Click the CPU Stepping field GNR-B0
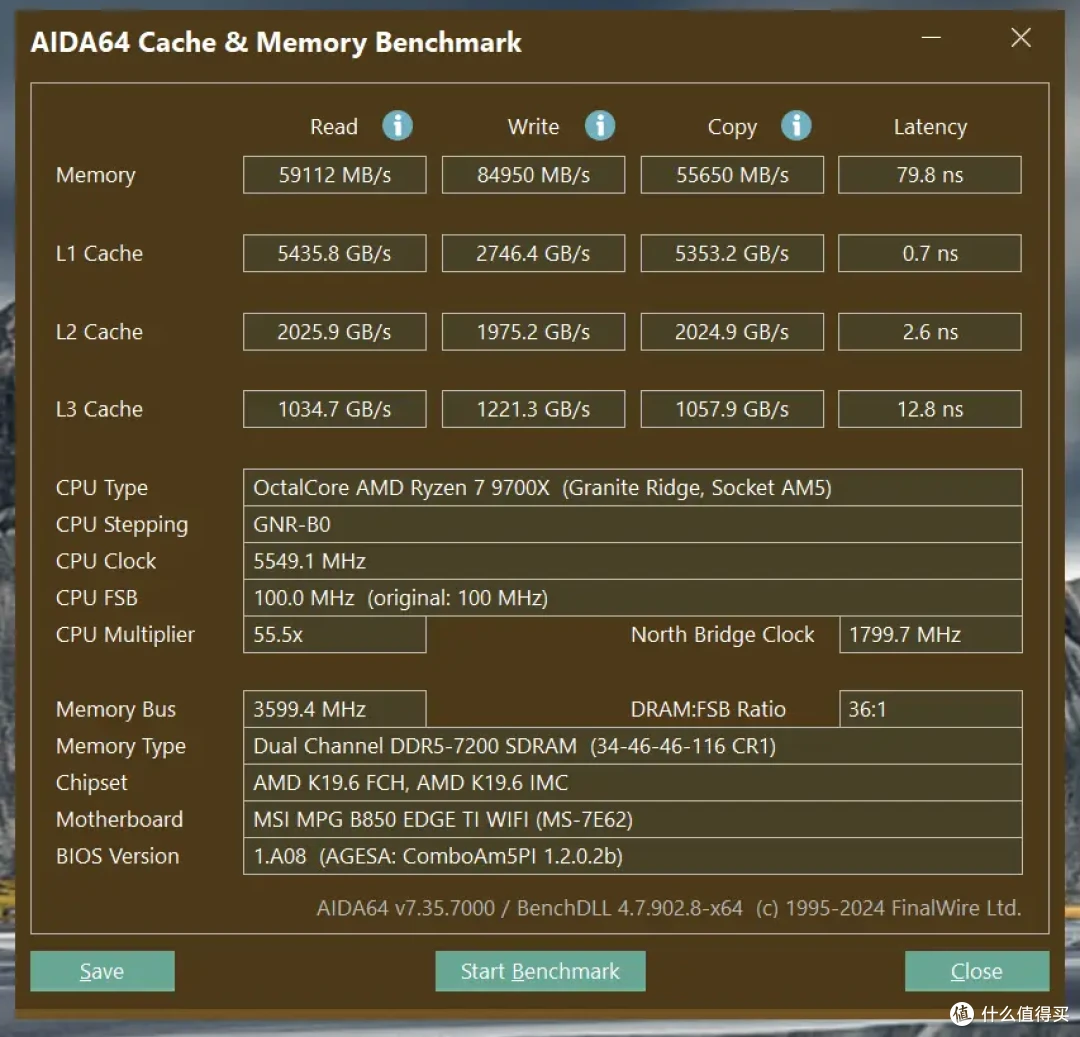This screenshot has height=1037, width=1080. click(632, 525)
